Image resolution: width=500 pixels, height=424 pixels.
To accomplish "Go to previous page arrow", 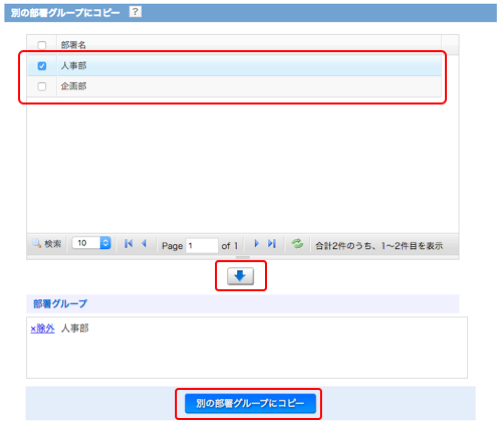I will coord(144,244).
